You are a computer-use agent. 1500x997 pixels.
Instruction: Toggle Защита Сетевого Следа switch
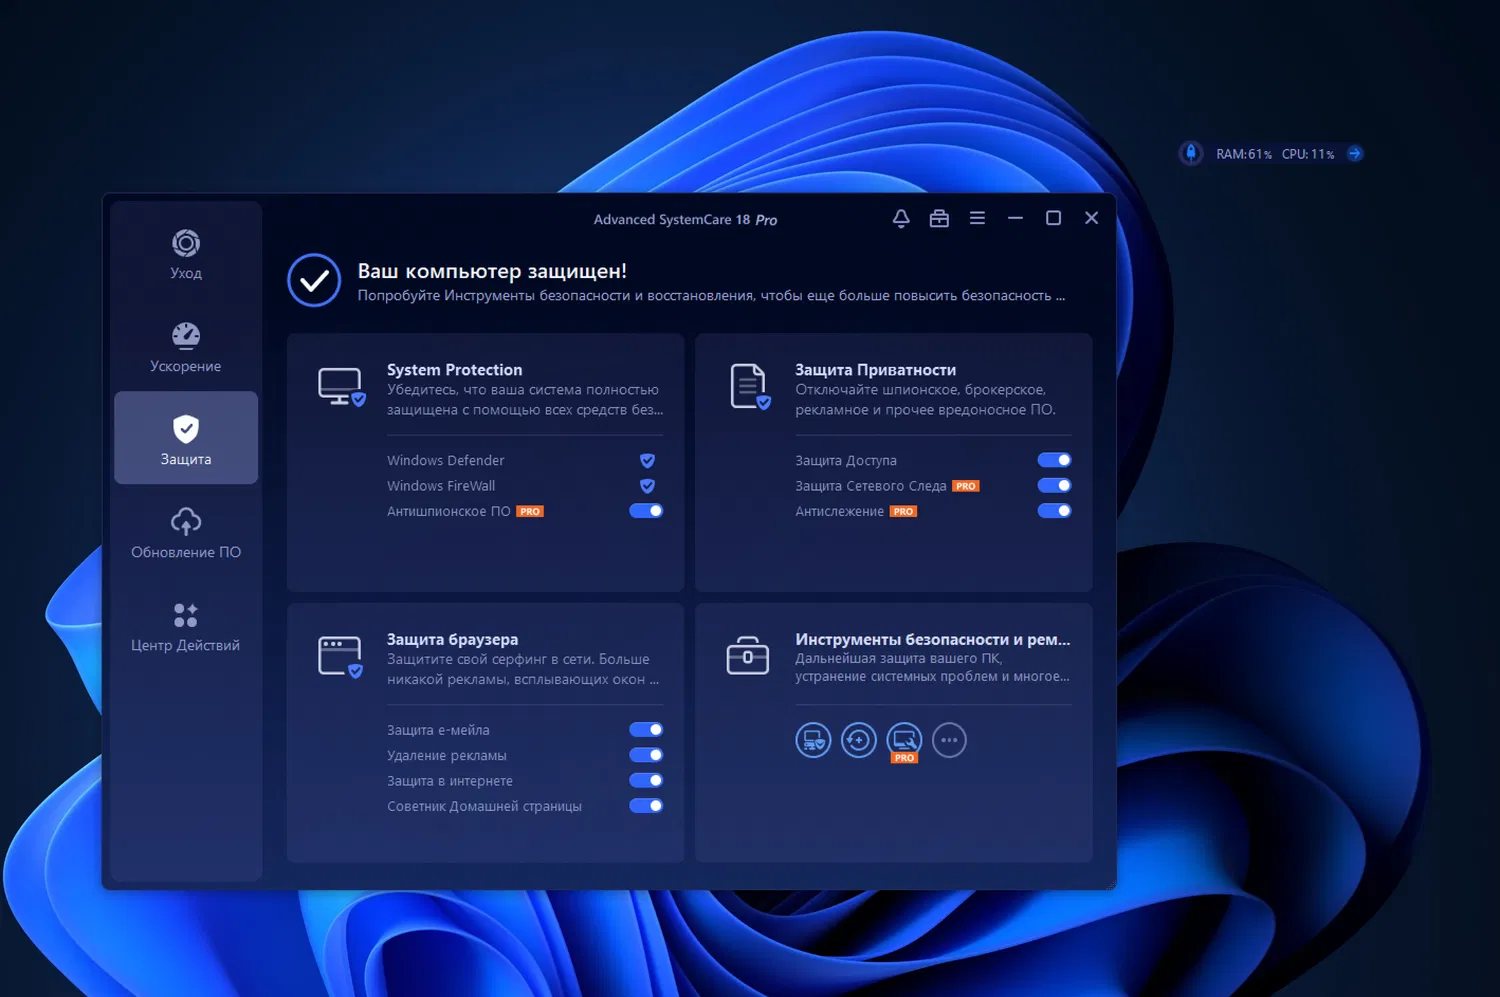tap(1054, 485)
